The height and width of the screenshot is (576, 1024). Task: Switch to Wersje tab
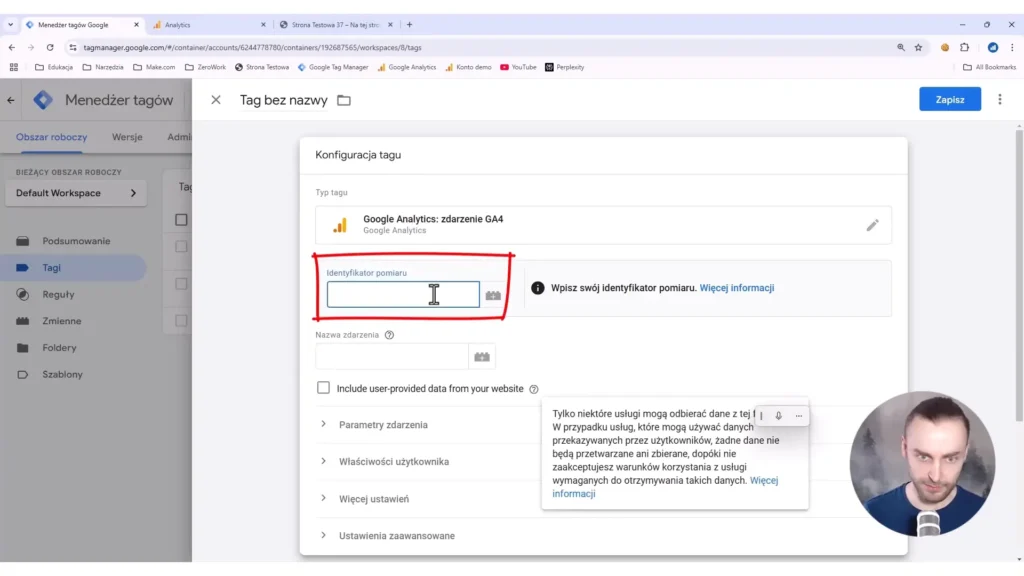127,137
